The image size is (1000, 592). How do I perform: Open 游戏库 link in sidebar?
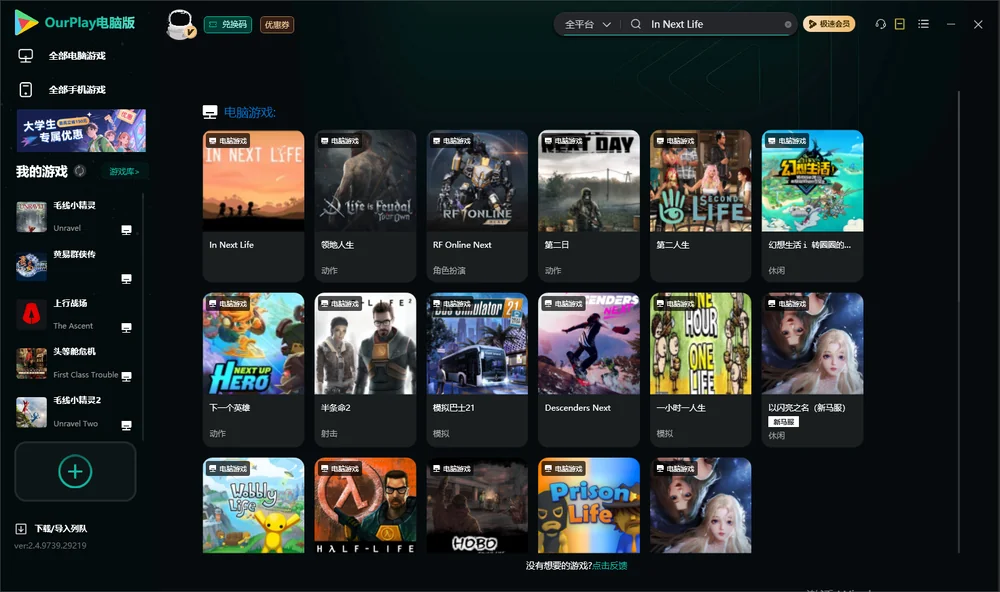tap(124, 172)
